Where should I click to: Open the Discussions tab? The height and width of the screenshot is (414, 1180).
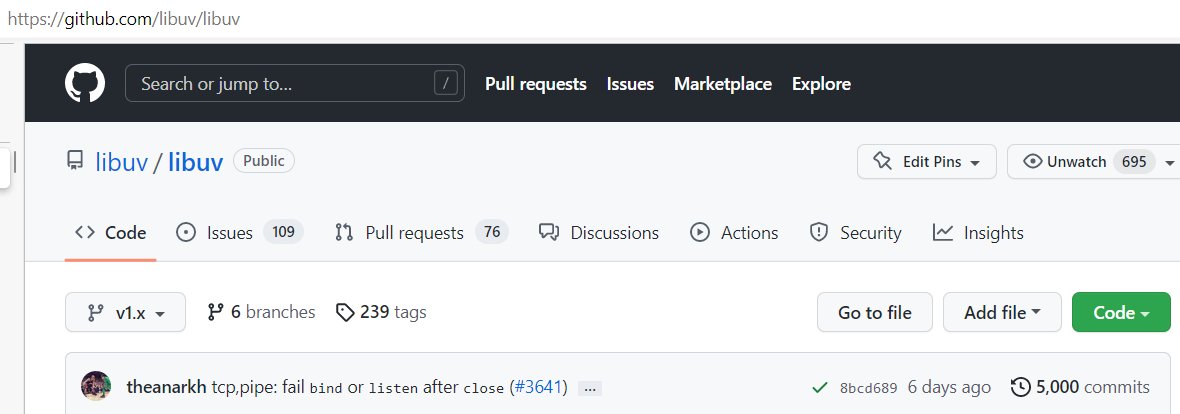point(599,233)
